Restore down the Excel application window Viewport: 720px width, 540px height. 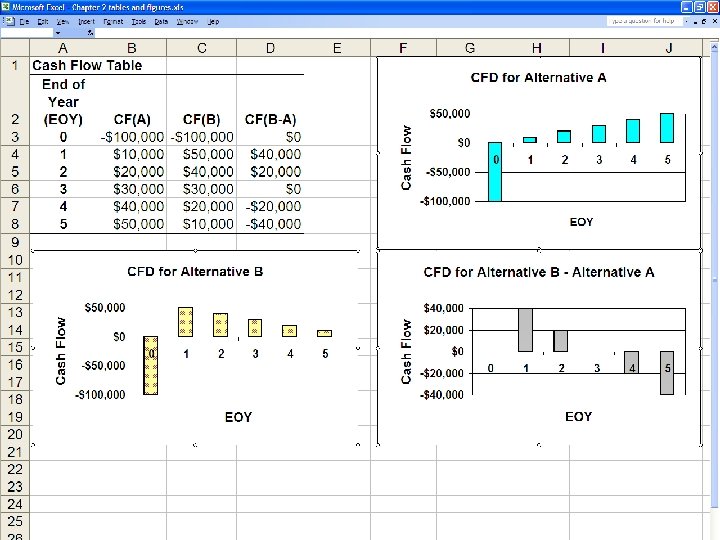point(700,7)
